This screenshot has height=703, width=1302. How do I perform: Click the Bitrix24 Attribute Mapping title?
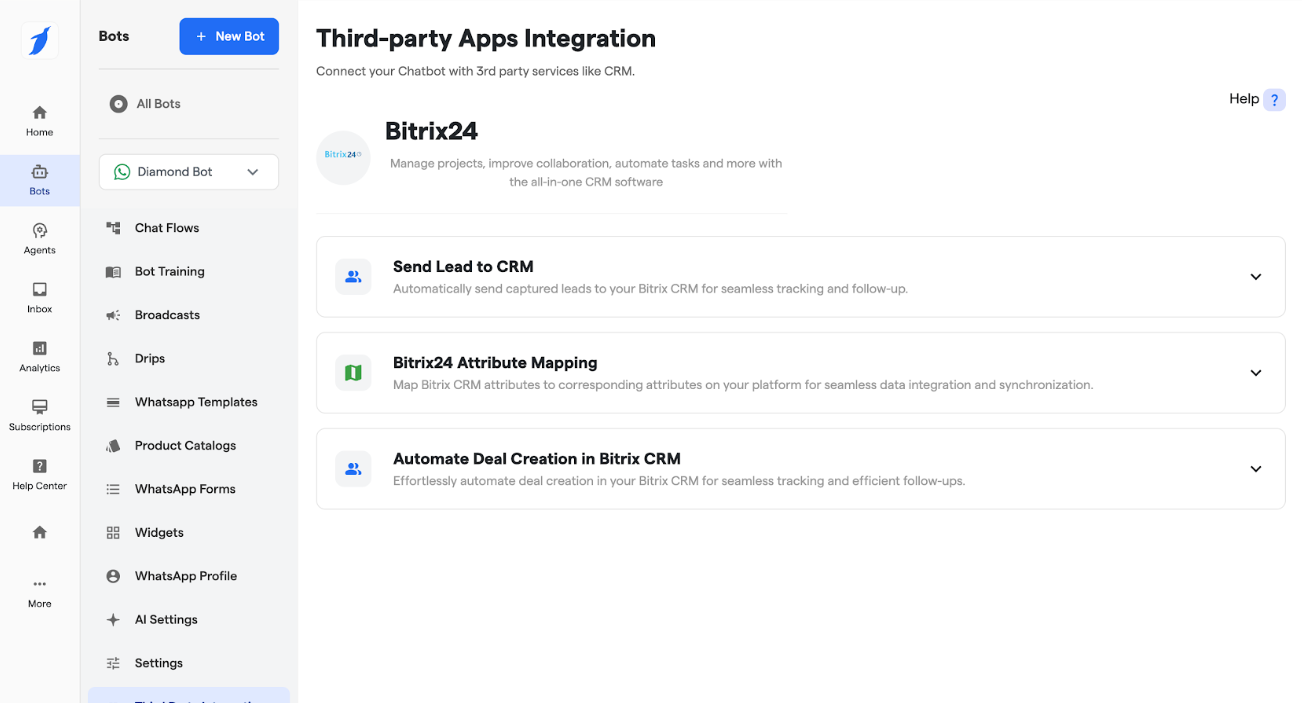click(x=495, y=363)
